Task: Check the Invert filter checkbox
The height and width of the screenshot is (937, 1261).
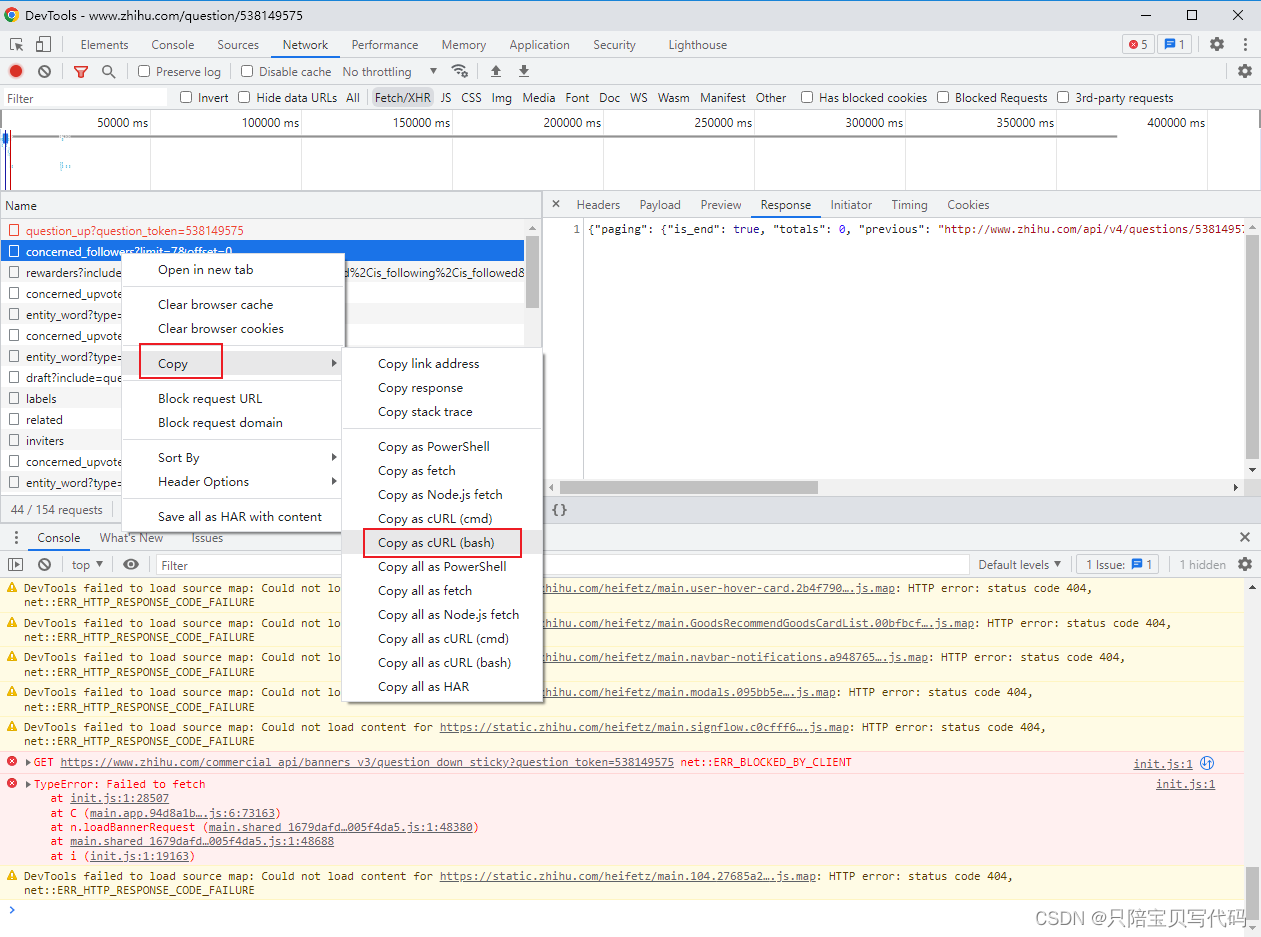Action: (186, 97)
